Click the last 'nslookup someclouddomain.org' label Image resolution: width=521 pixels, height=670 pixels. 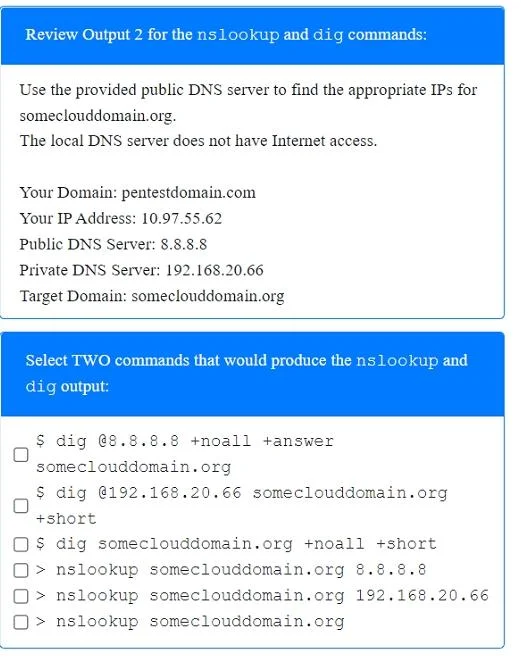(190, 622)
